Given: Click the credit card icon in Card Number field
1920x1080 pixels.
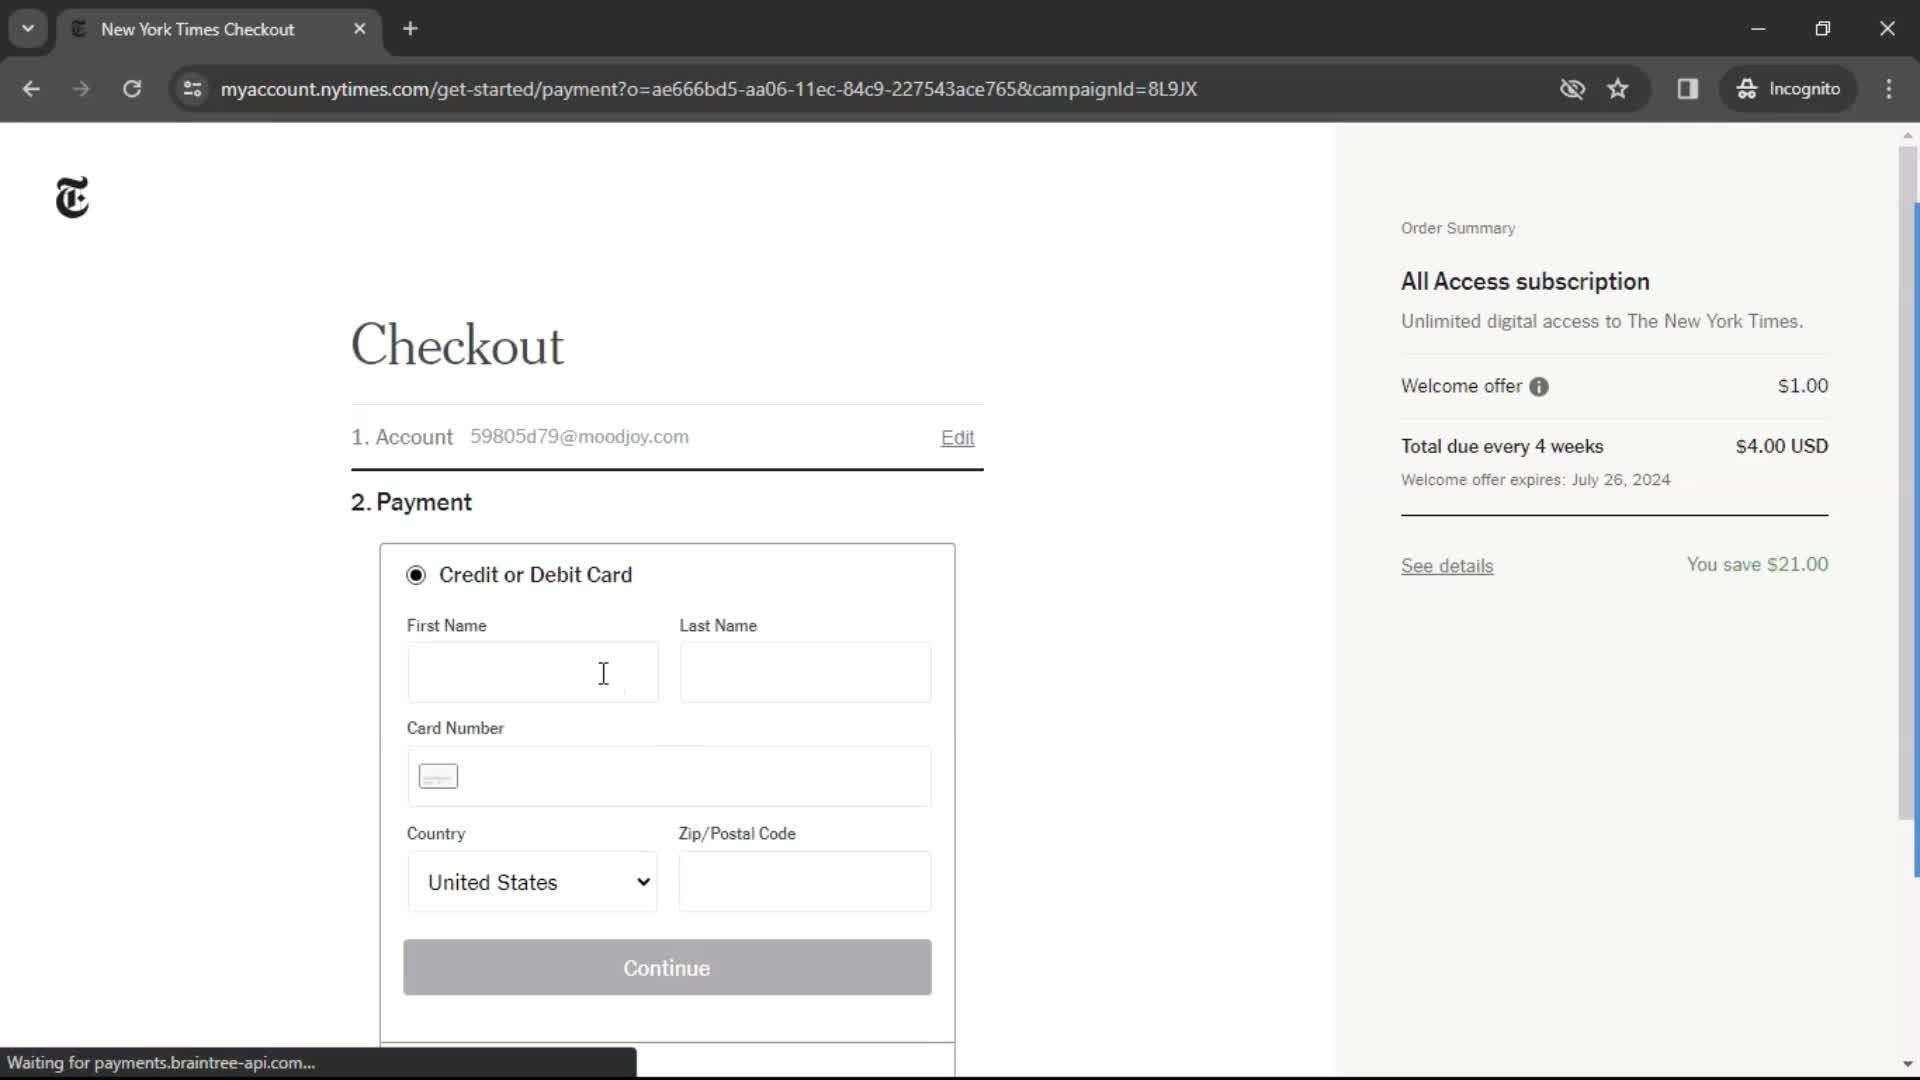Looking at the screenshot, I should click(438, 777).
